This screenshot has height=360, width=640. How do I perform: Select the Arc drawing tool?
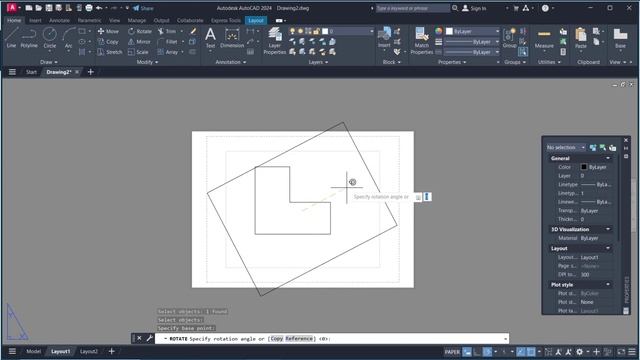coord(68,38)
